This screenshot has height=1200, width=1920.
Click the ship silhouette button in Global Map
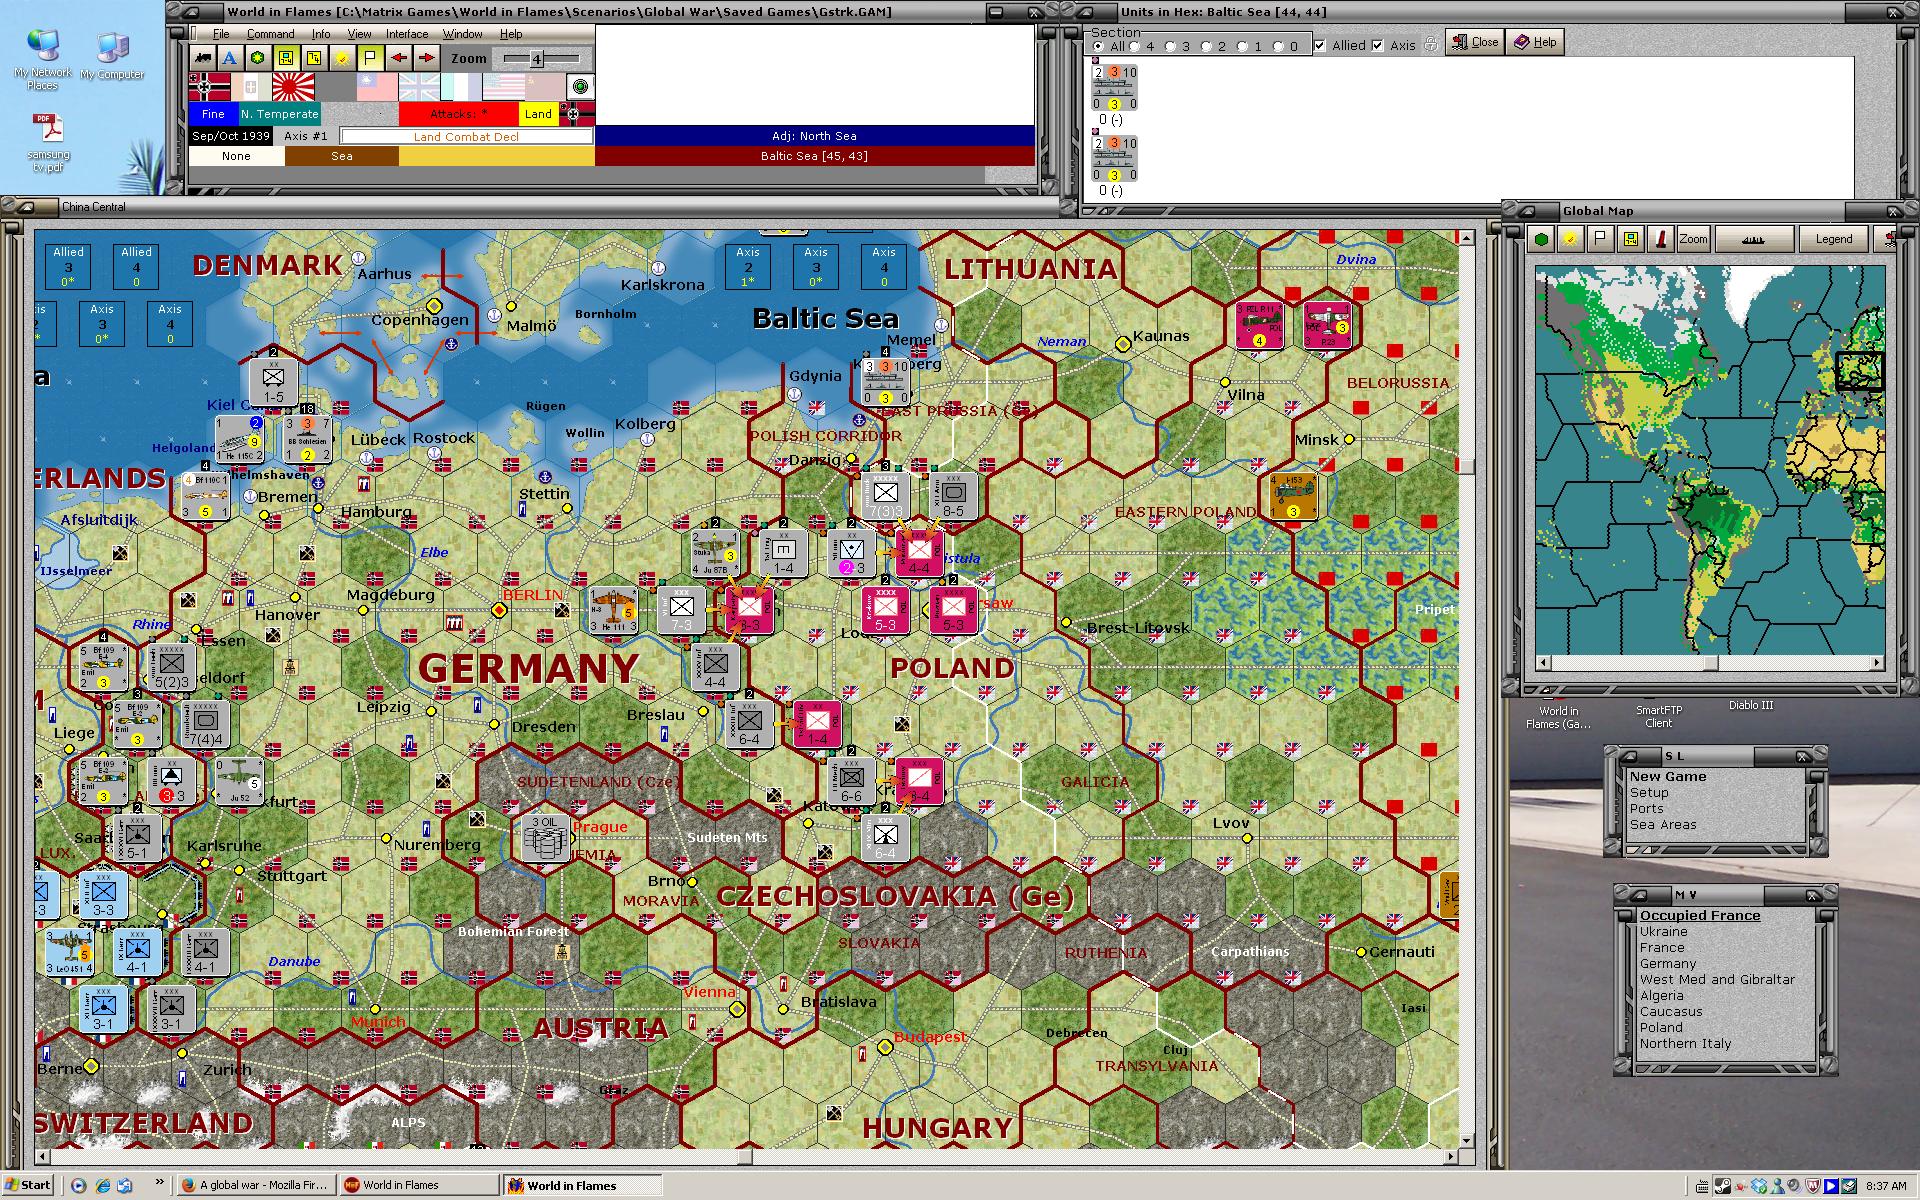click(x=1753, y=239)
